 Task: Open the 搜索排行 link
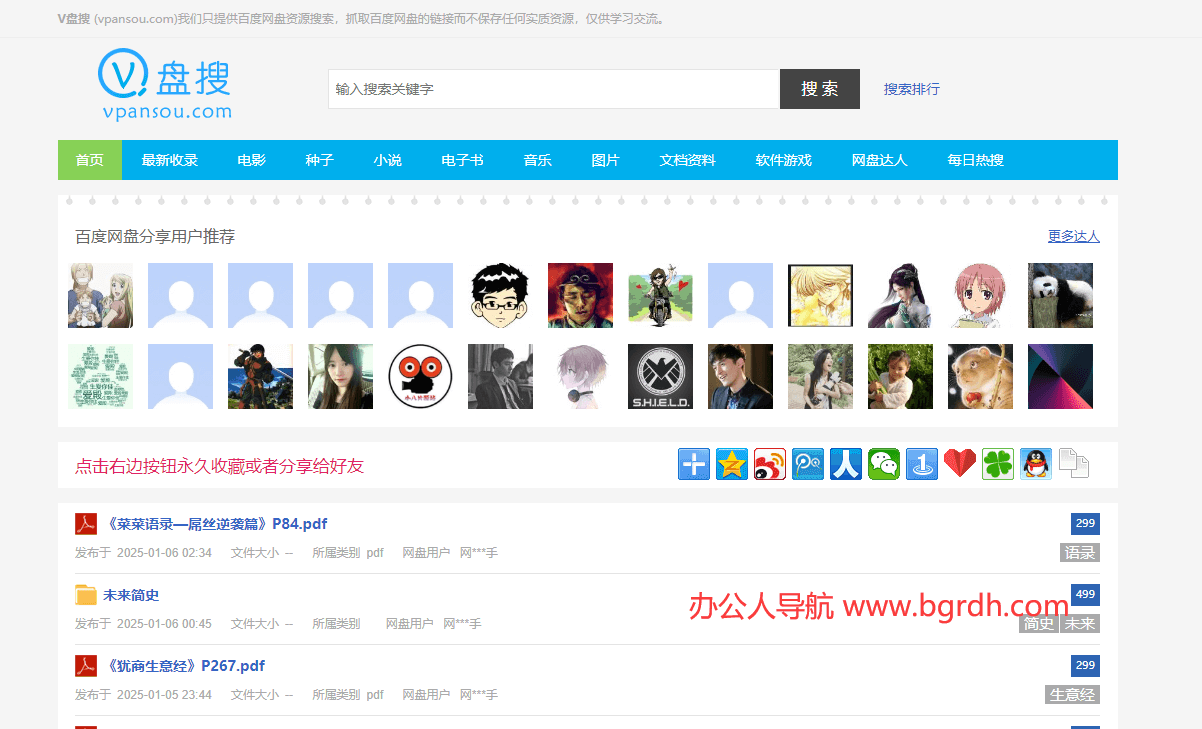tap(911, 89)
